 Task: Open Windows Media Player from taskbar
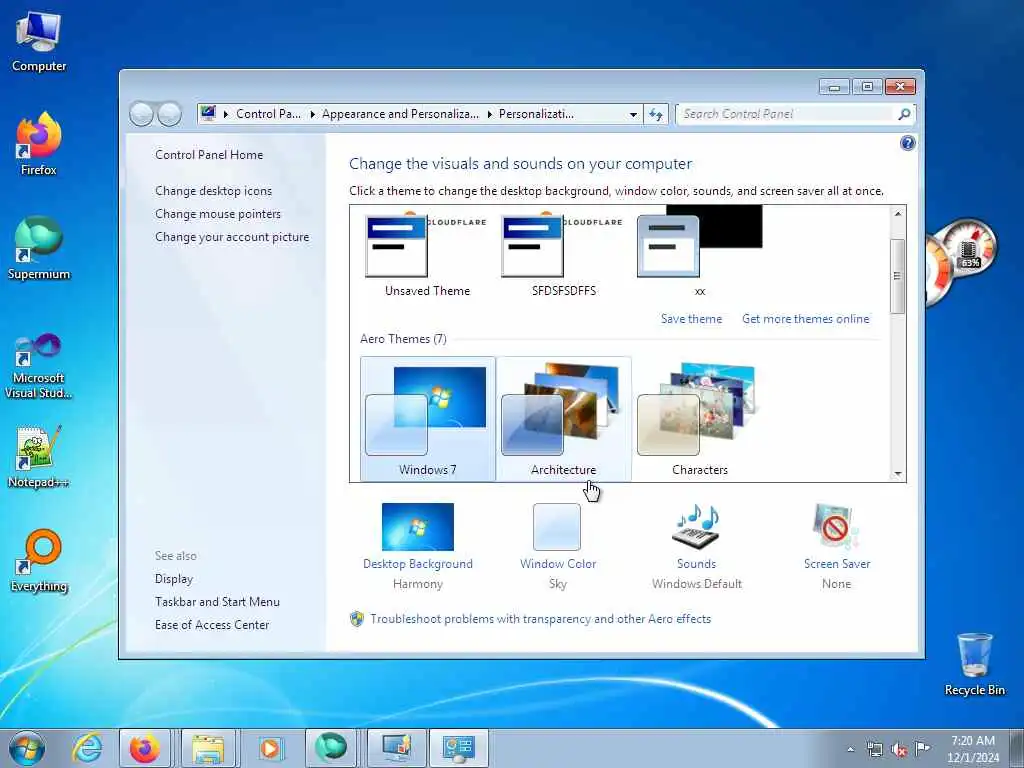click(x=270, y=748)
